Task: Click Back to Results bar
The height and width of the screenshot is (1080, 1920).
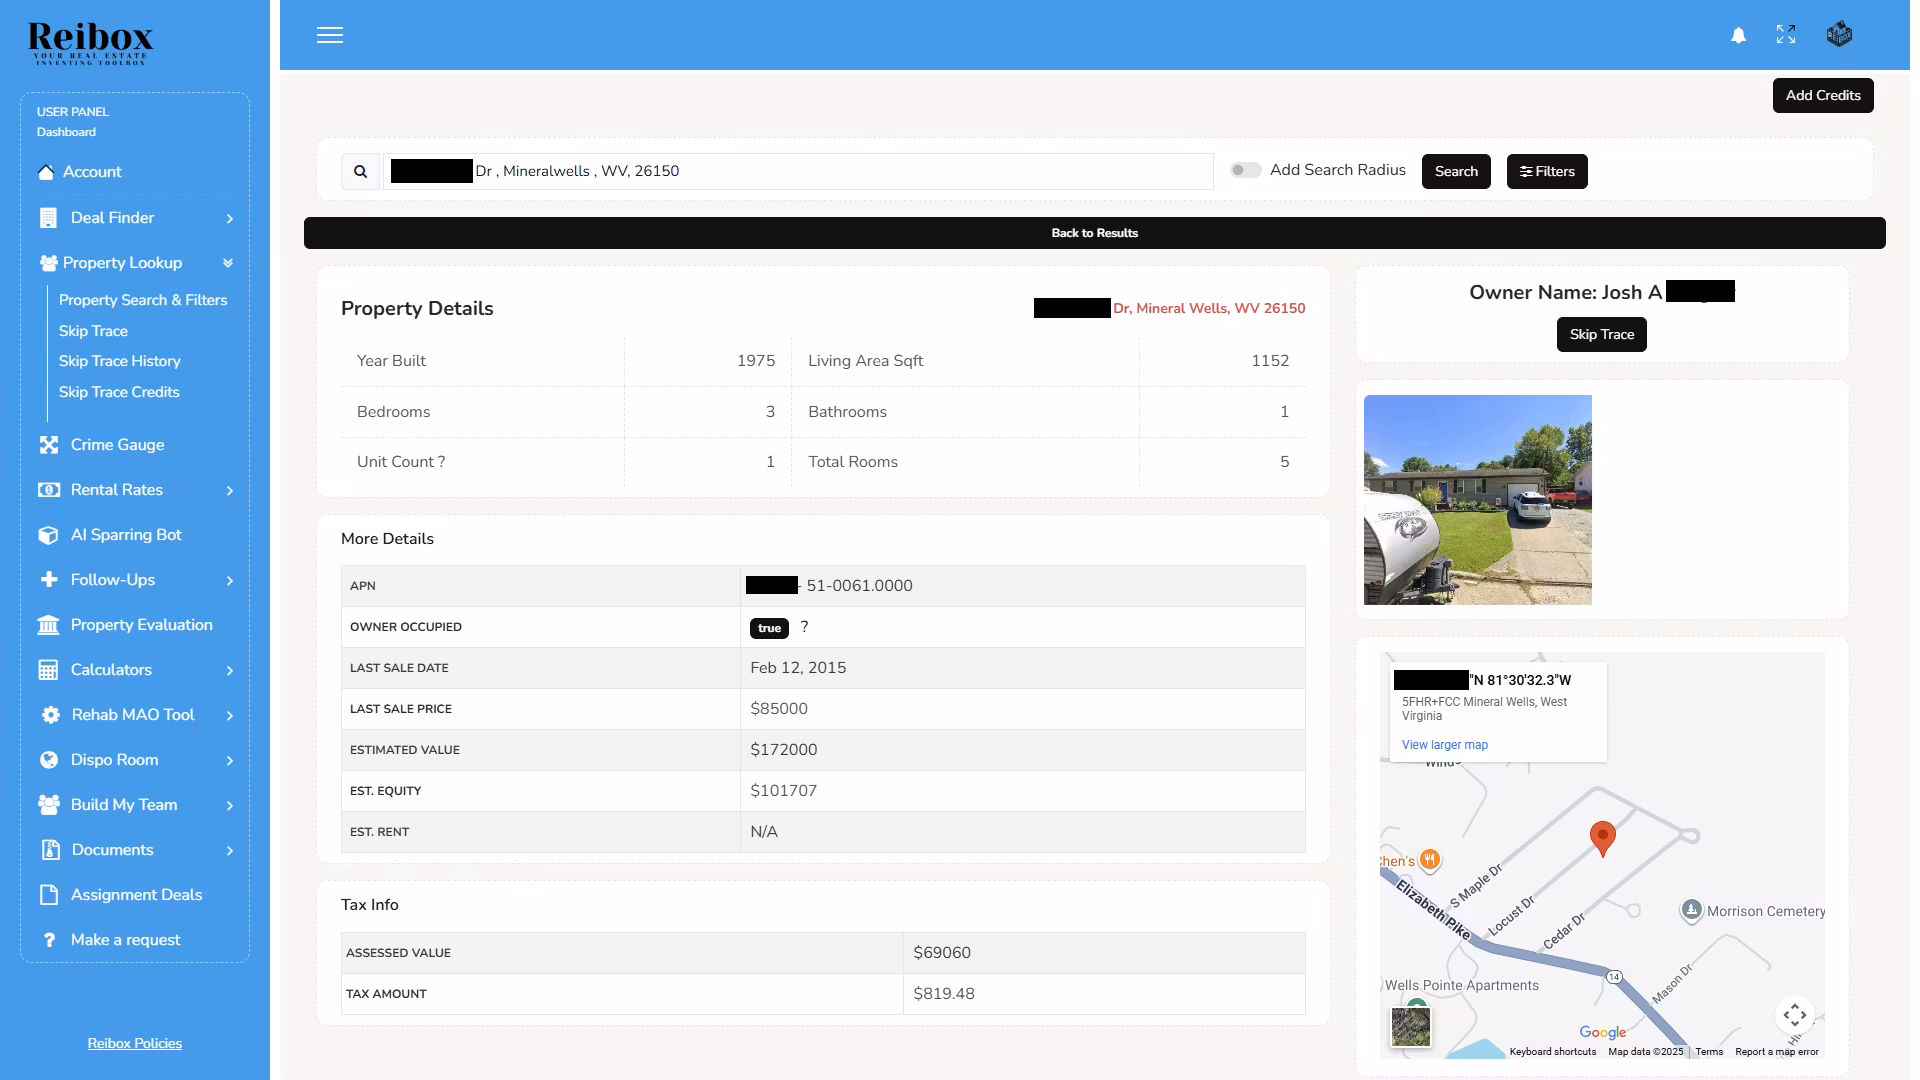Action: tap(1094, 233)
